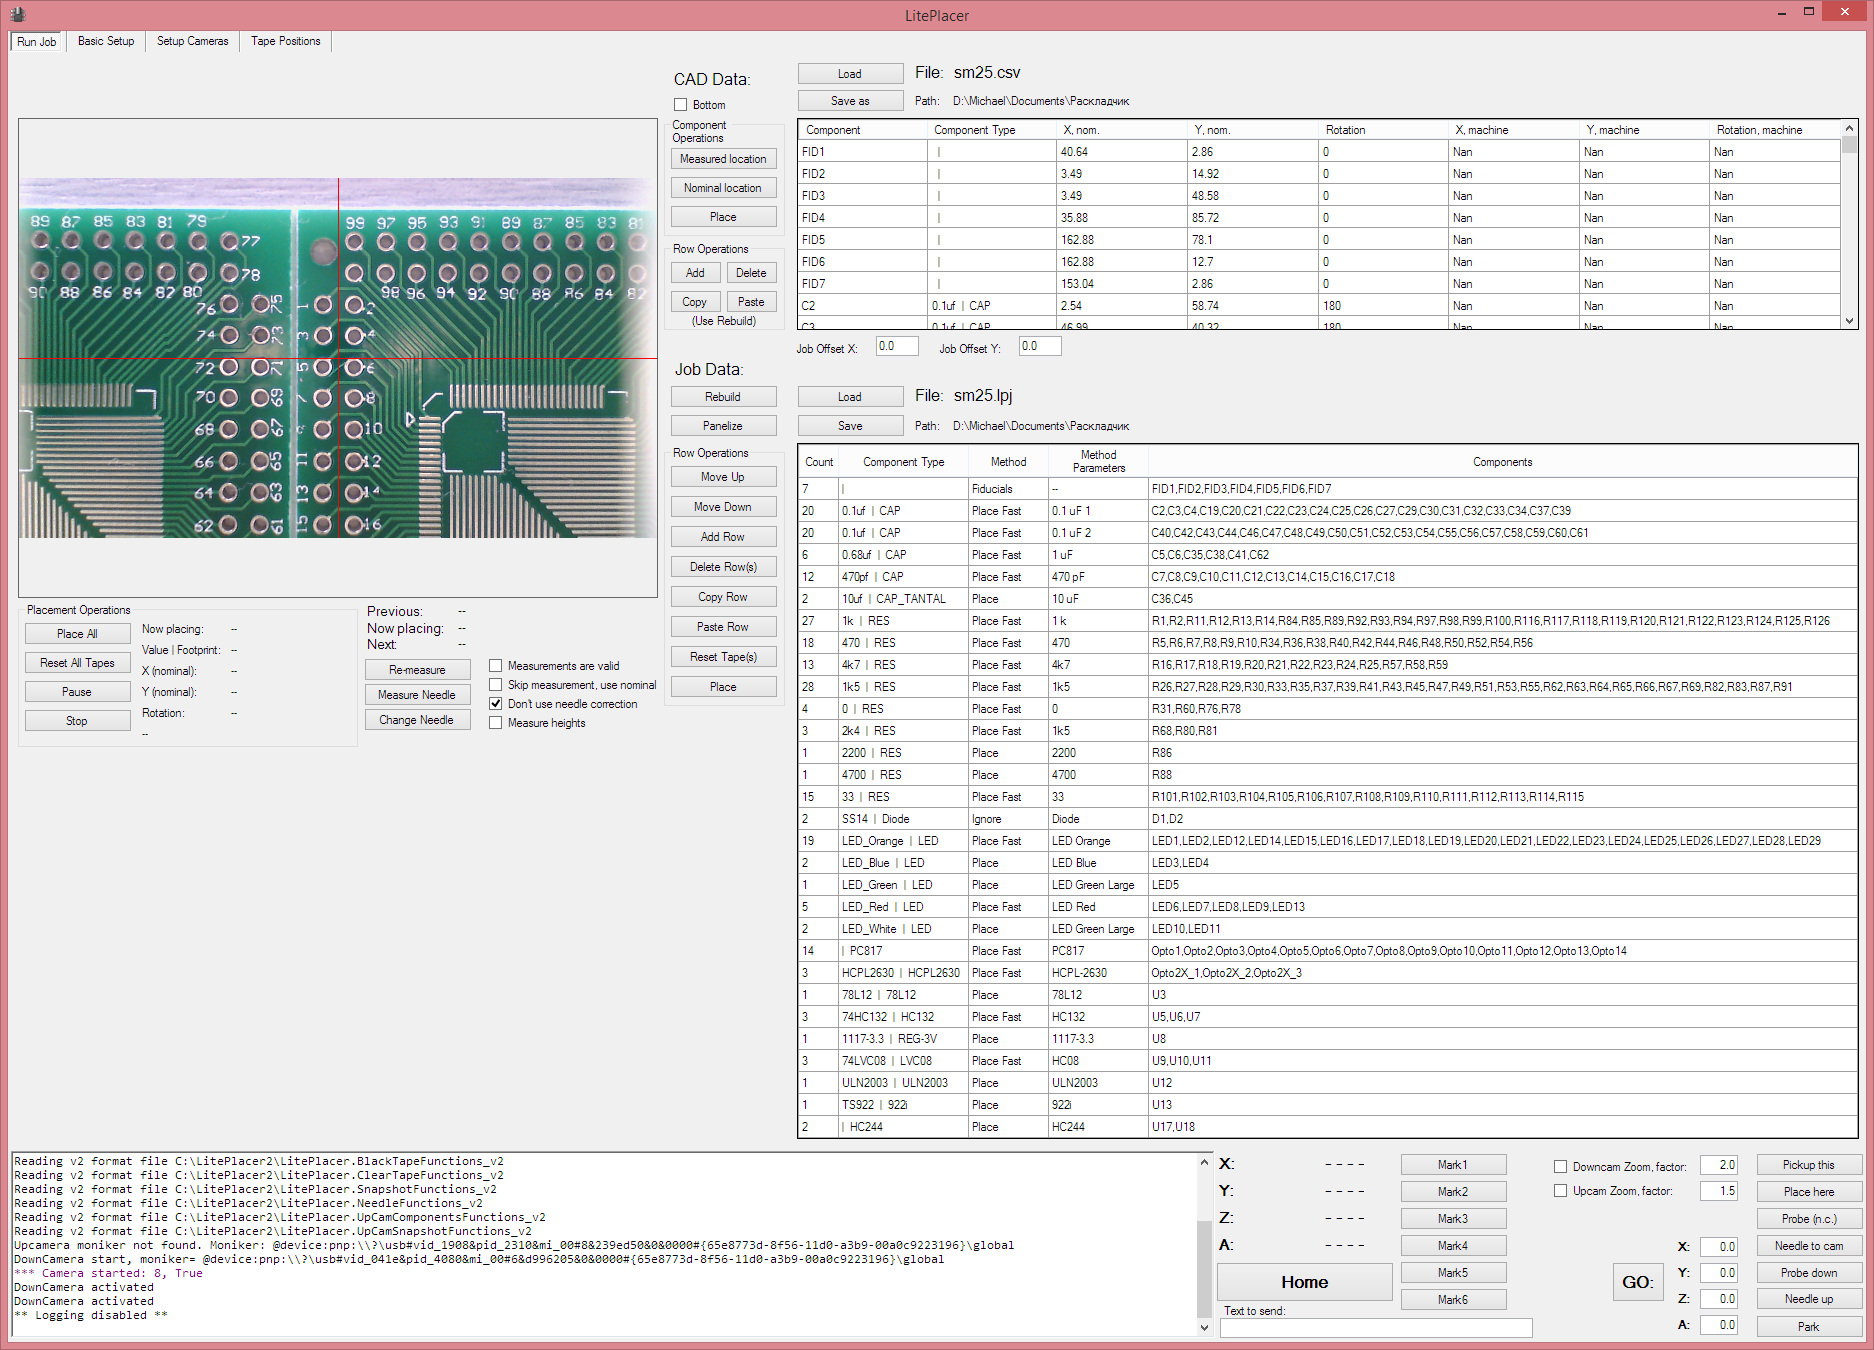The image size is (1874, 1350).
Task: Click the 'Move Up' button
Action: tap(723, 477)
